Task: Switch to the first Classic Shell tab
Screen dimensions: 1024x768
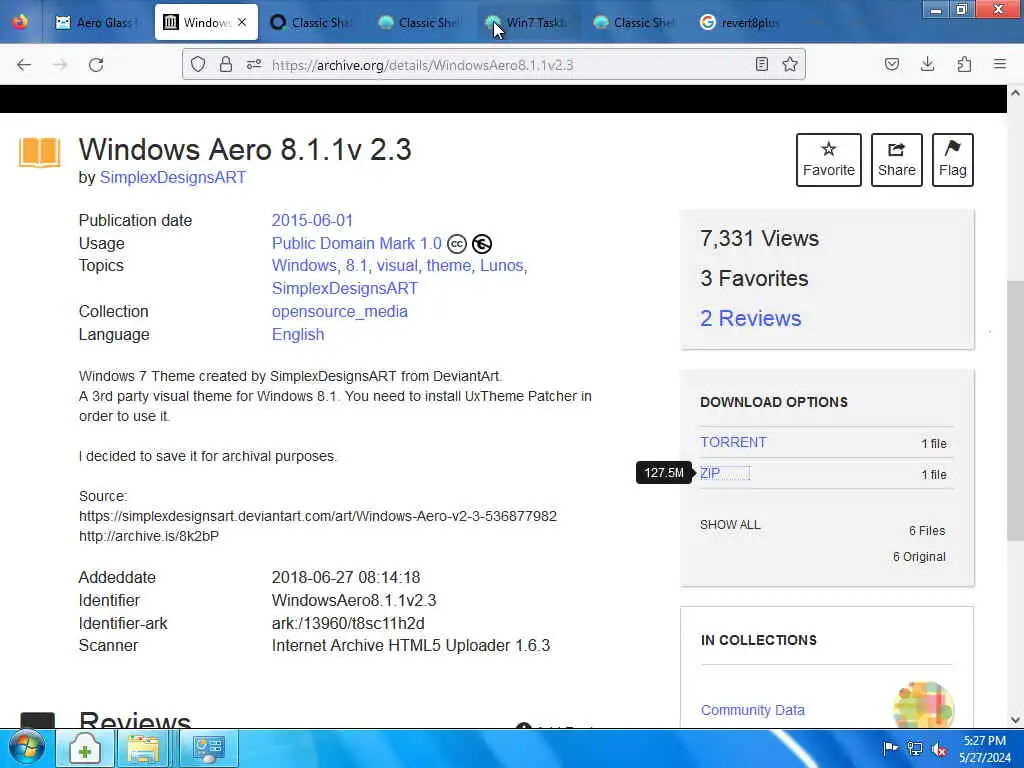Action: (312, 22)
